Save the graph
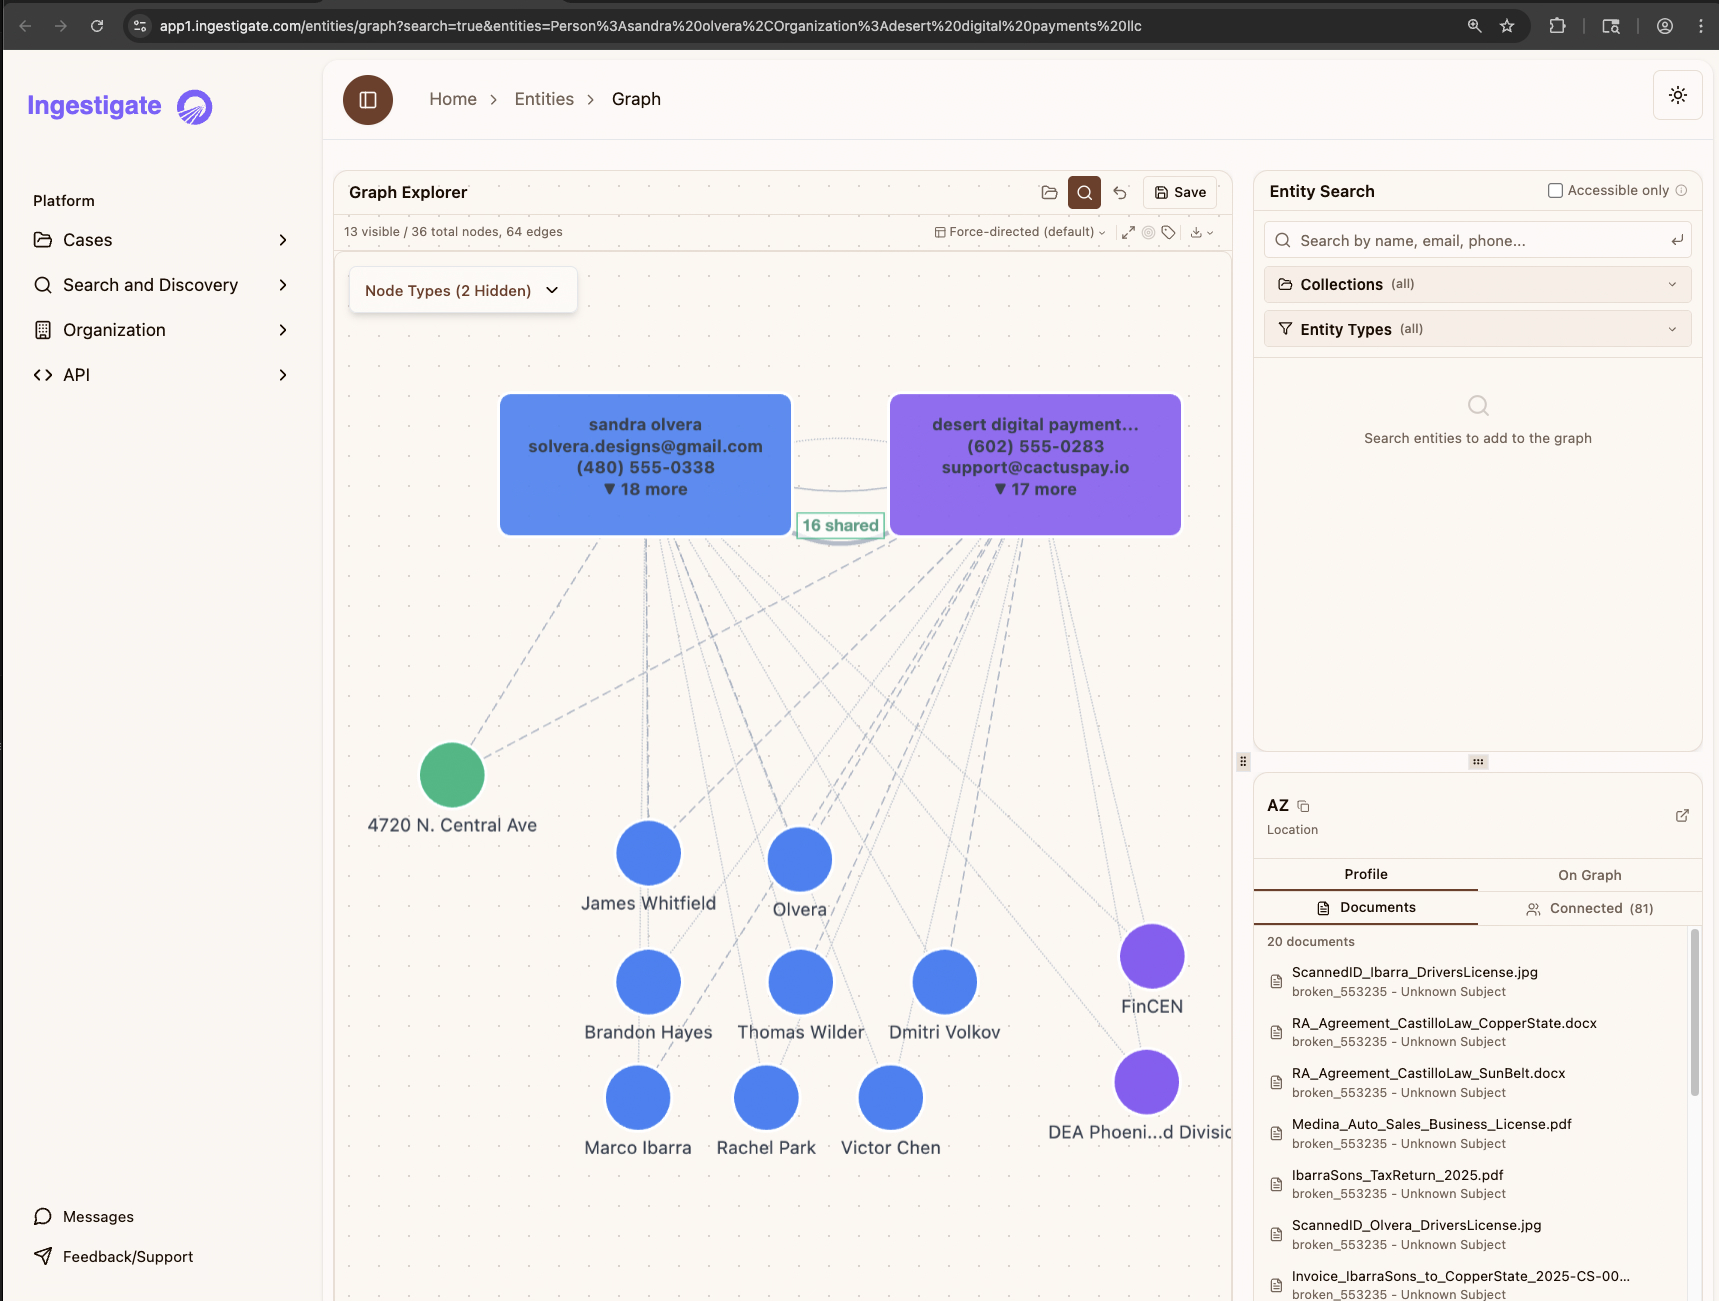This screenshot has width=1719, height=1301. click(1180, 192)
